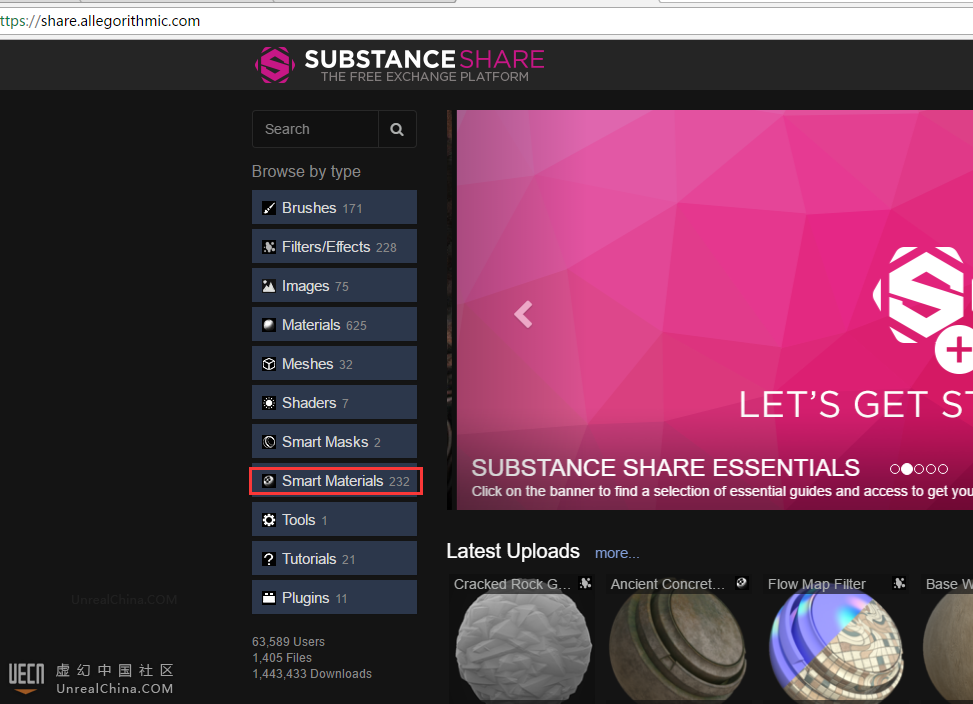Click the Shaders category icon
Screen dimensions: 973x704
(x=269, y=403)
